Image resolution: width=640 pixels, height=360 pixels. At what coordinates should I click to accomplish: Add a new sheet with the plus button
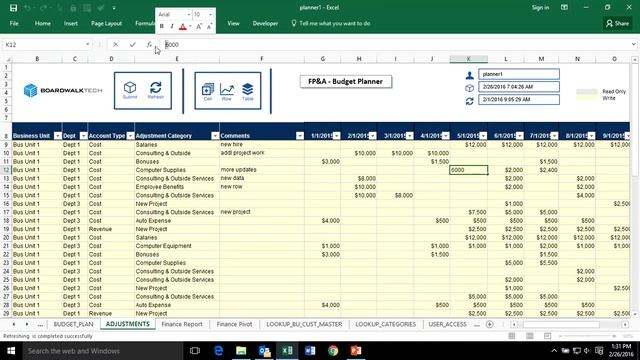pyautogui.click(x=489, y=324)
